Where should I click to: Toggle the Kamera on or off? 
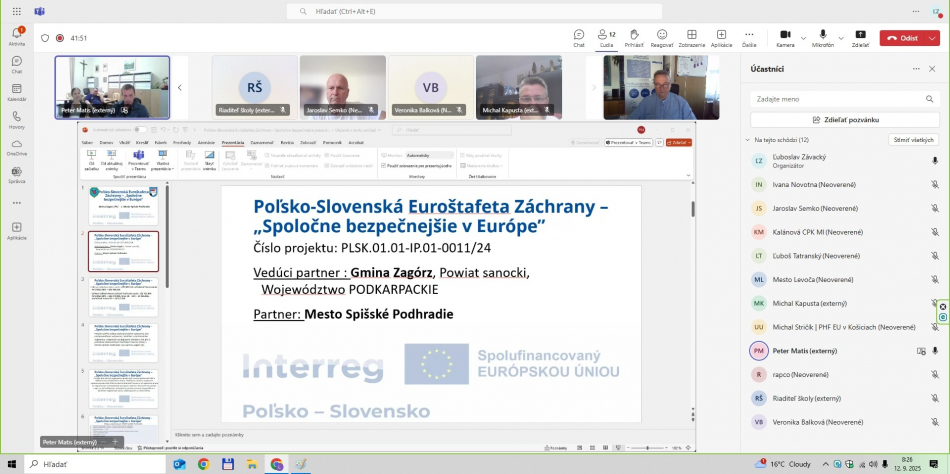[785, 37]
